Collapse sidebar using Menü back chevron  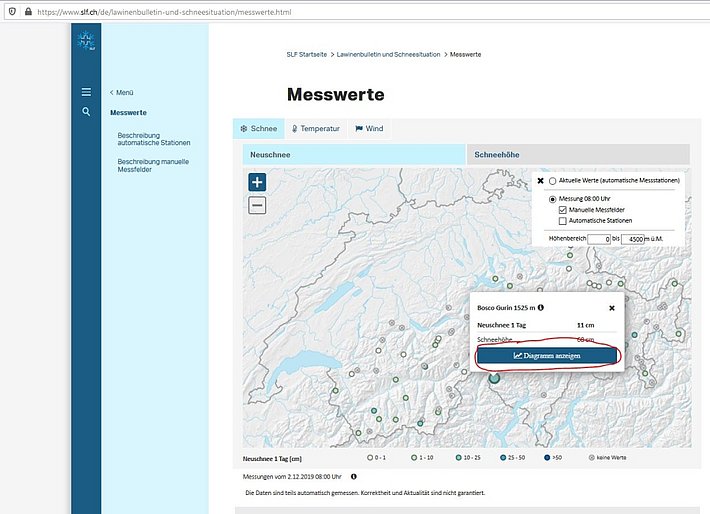[112, 92]
